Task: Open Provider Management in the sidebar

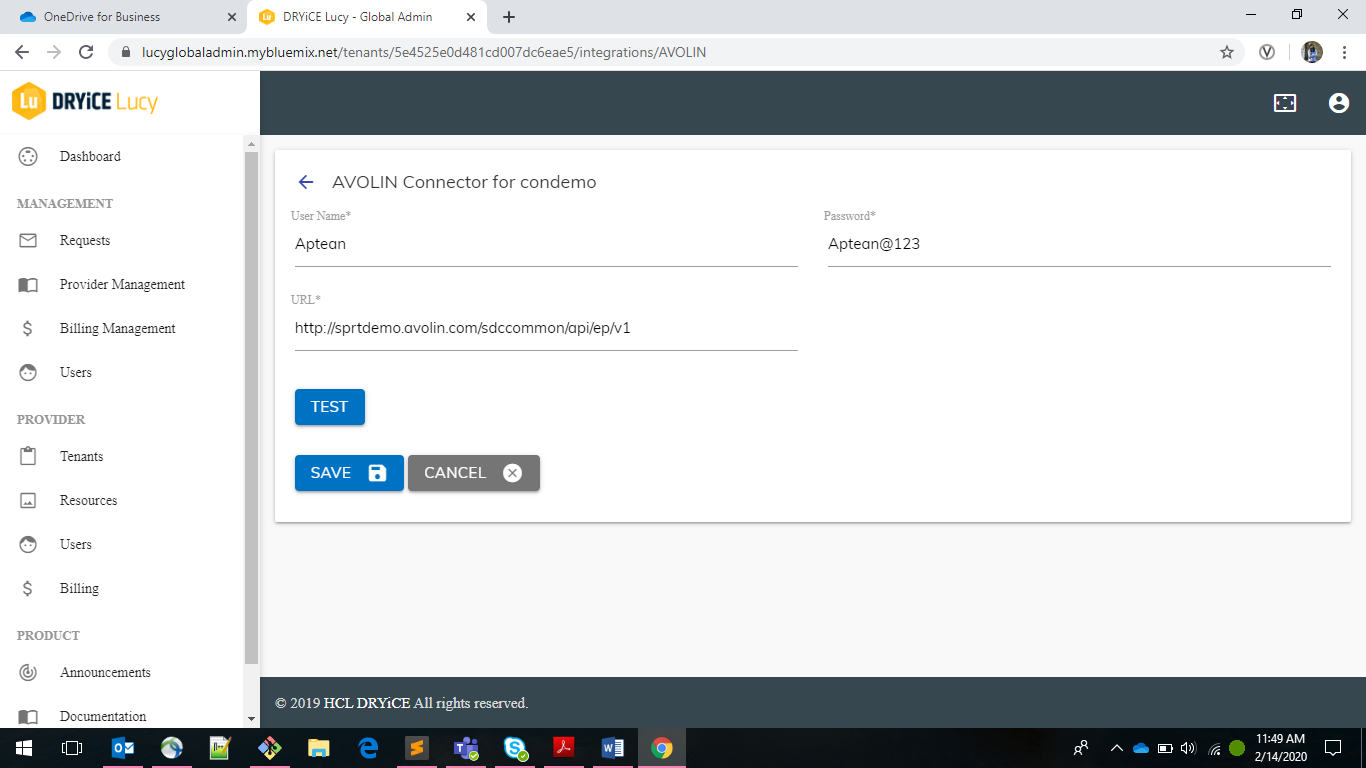Action: pos(121,284)
